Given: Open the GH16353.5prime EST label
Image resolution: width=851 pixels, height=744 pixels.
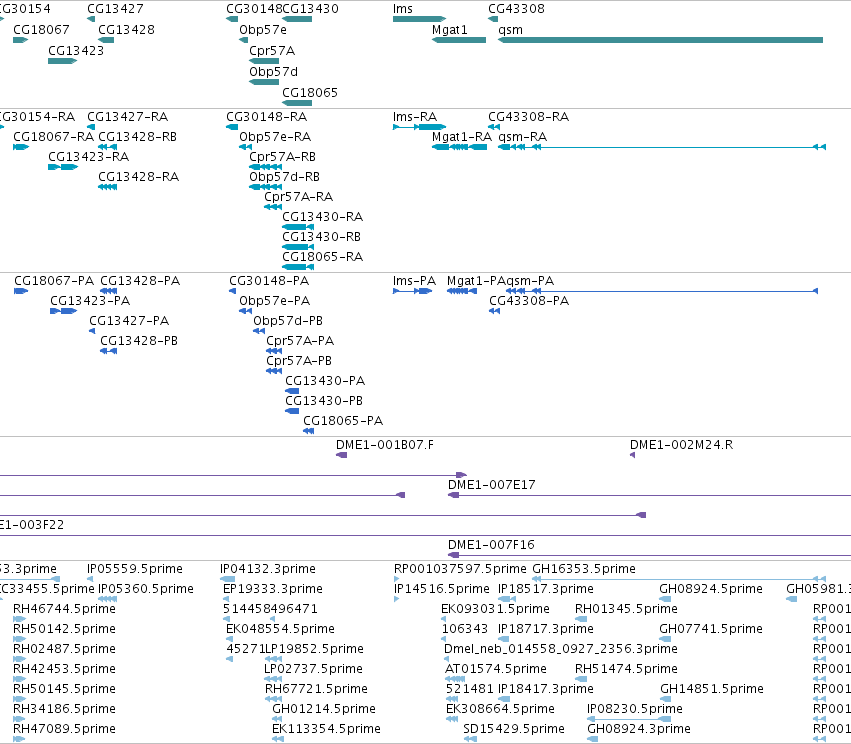Looking at the screenshot, I should point(584,569).
